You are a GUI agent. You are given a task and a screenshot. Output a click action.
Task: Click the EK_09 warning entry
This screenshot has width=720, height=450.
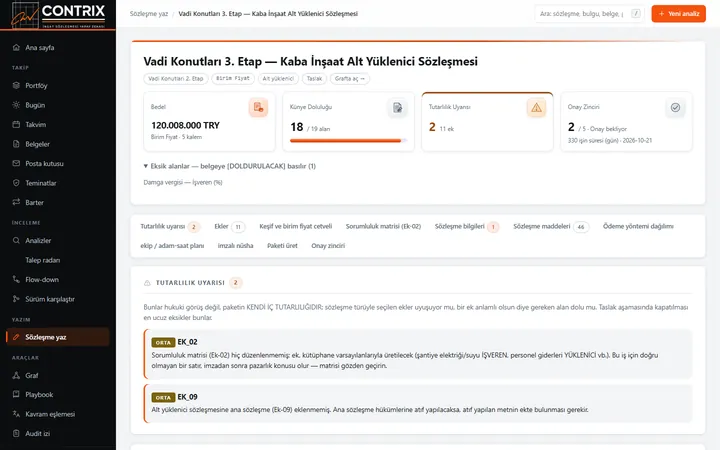(418, 403)
